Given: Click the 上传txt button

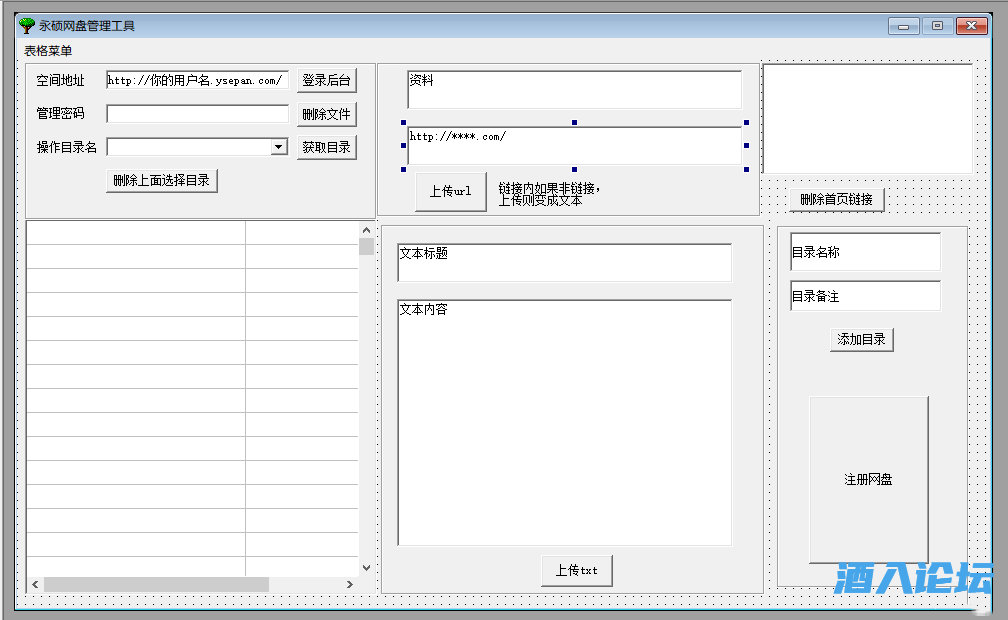Looking at the screenshot, I should 576,570.
